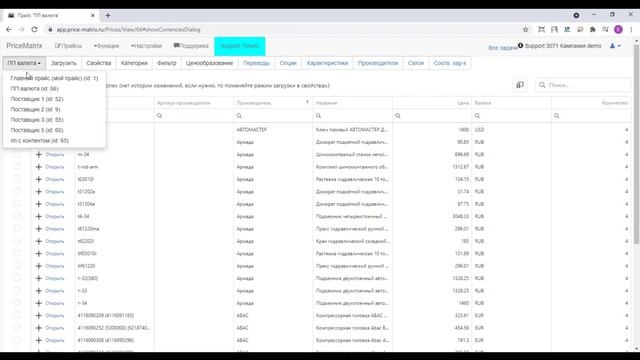Expand row r-33 with the plus icon
Screen dimensions: 640x360
(x=39, y=291)
